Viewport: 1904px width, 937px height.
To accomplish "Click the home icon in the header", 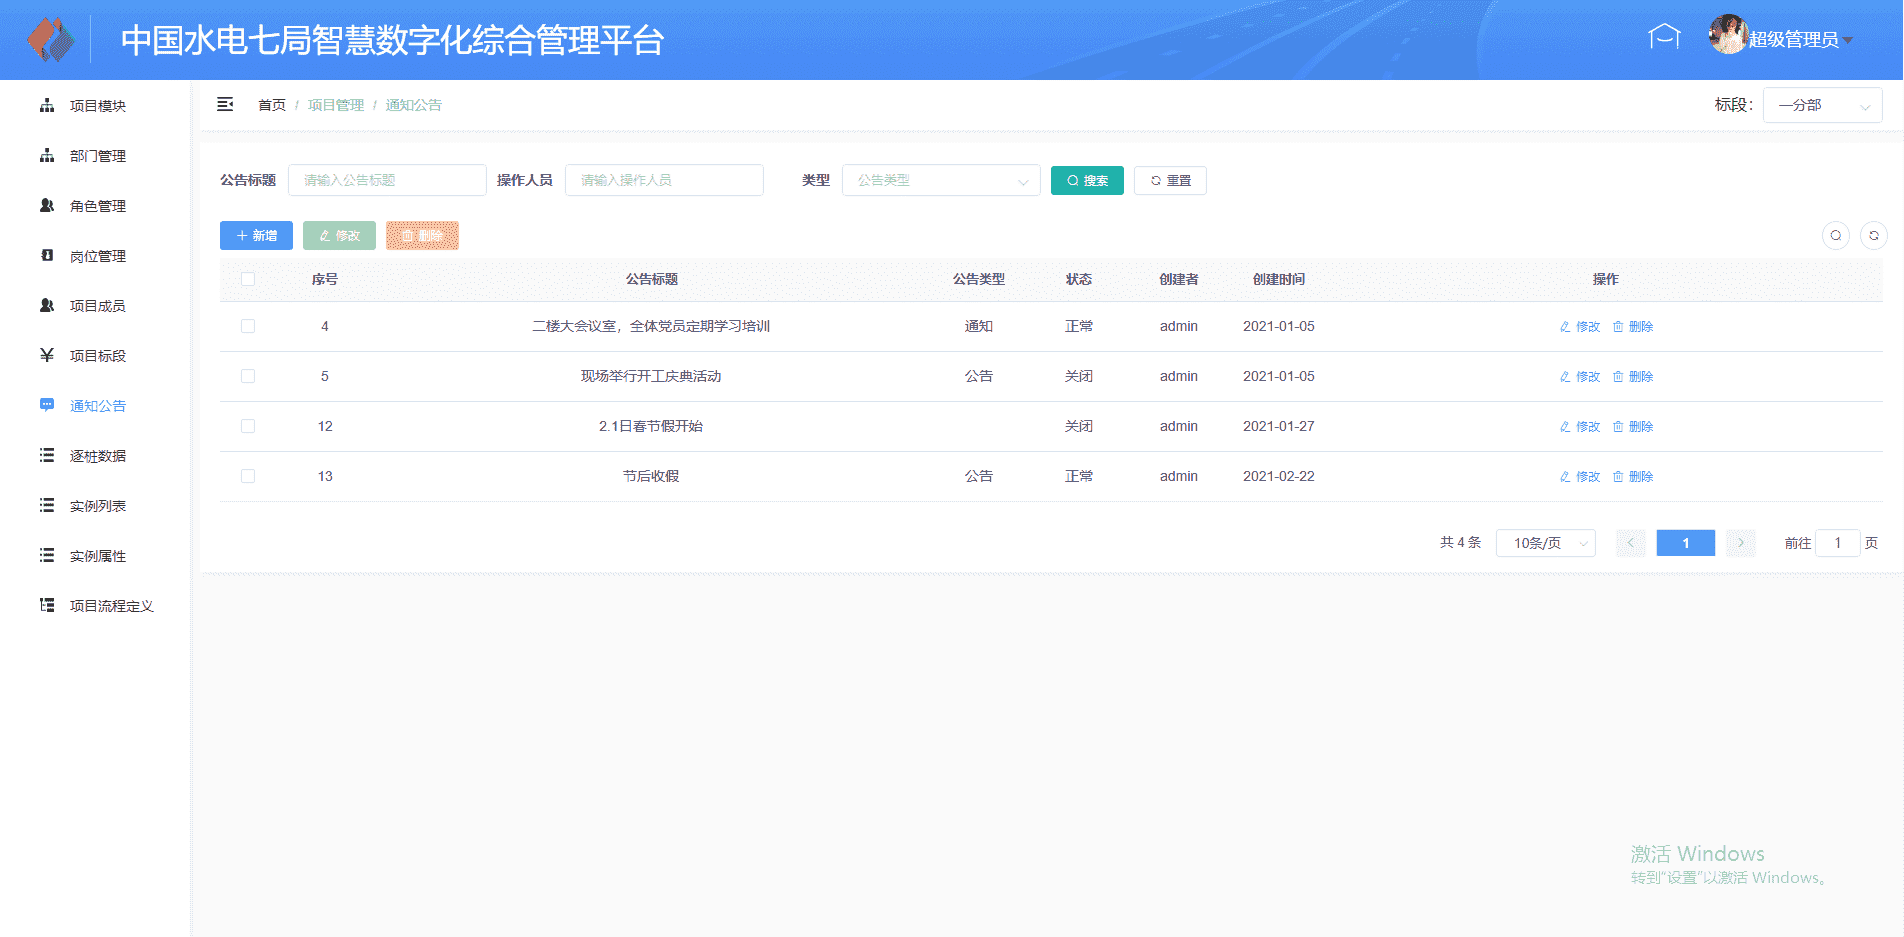I will tap(1664, 38).
